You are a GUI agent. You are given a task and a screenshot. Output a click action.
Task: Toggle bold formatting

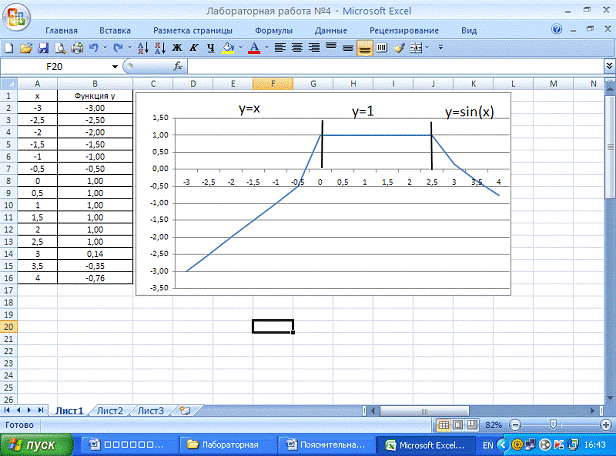tap(176, 47)
